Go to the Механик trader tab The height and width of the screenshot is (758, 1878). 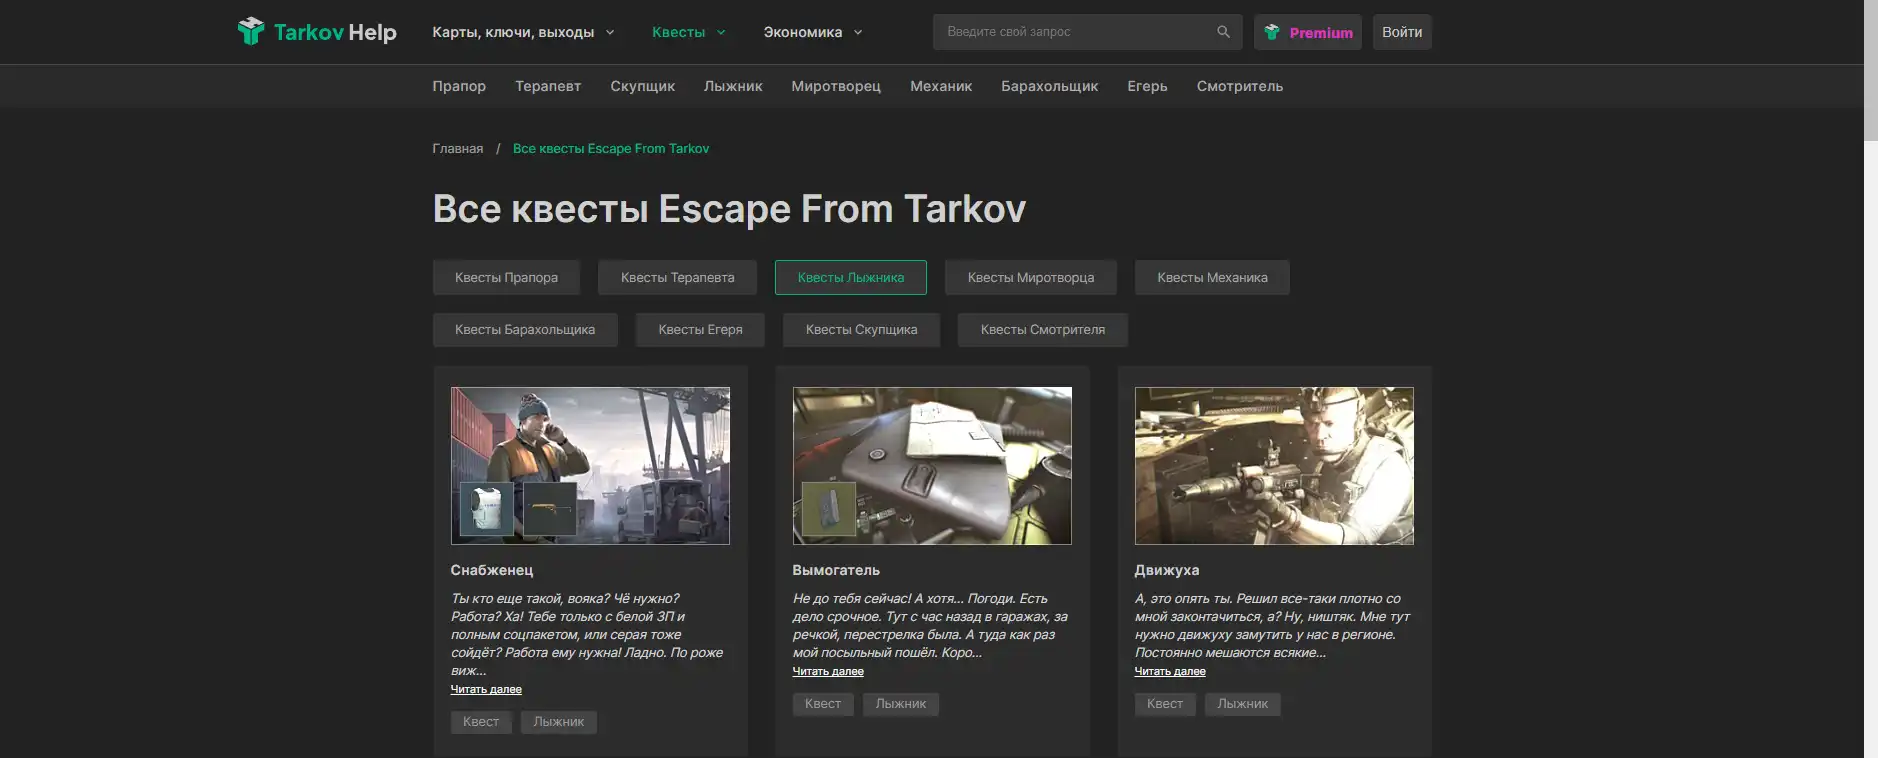coord(940,86)
